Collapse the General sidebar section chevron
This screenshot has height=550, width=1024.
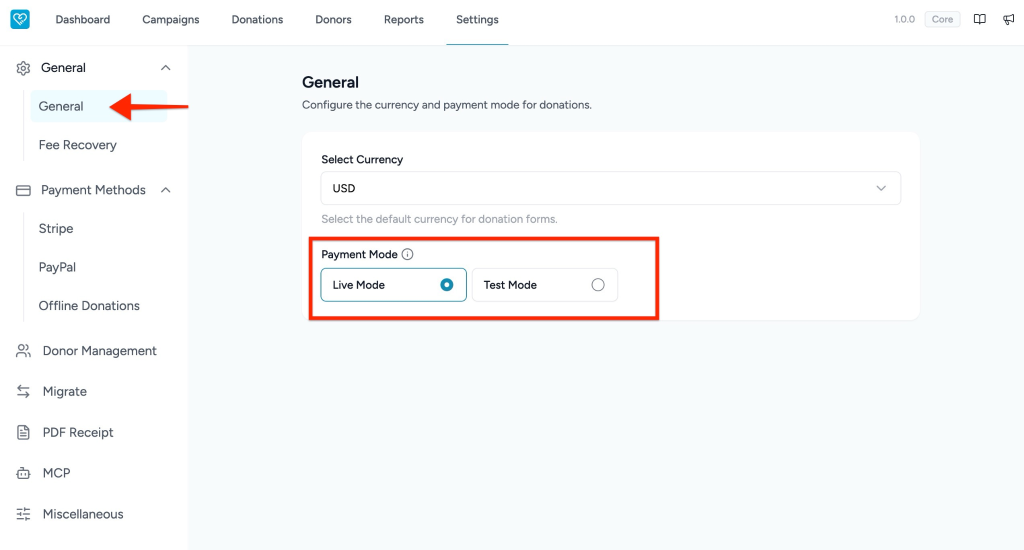coord(165,68)
